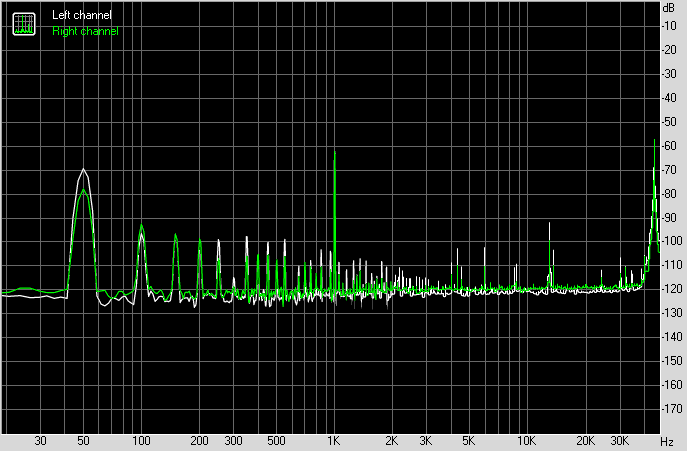Click the '-60' dB axis value
Image resolution: width=687 pixels, height=451 pixels.
[x=669, y=146]
